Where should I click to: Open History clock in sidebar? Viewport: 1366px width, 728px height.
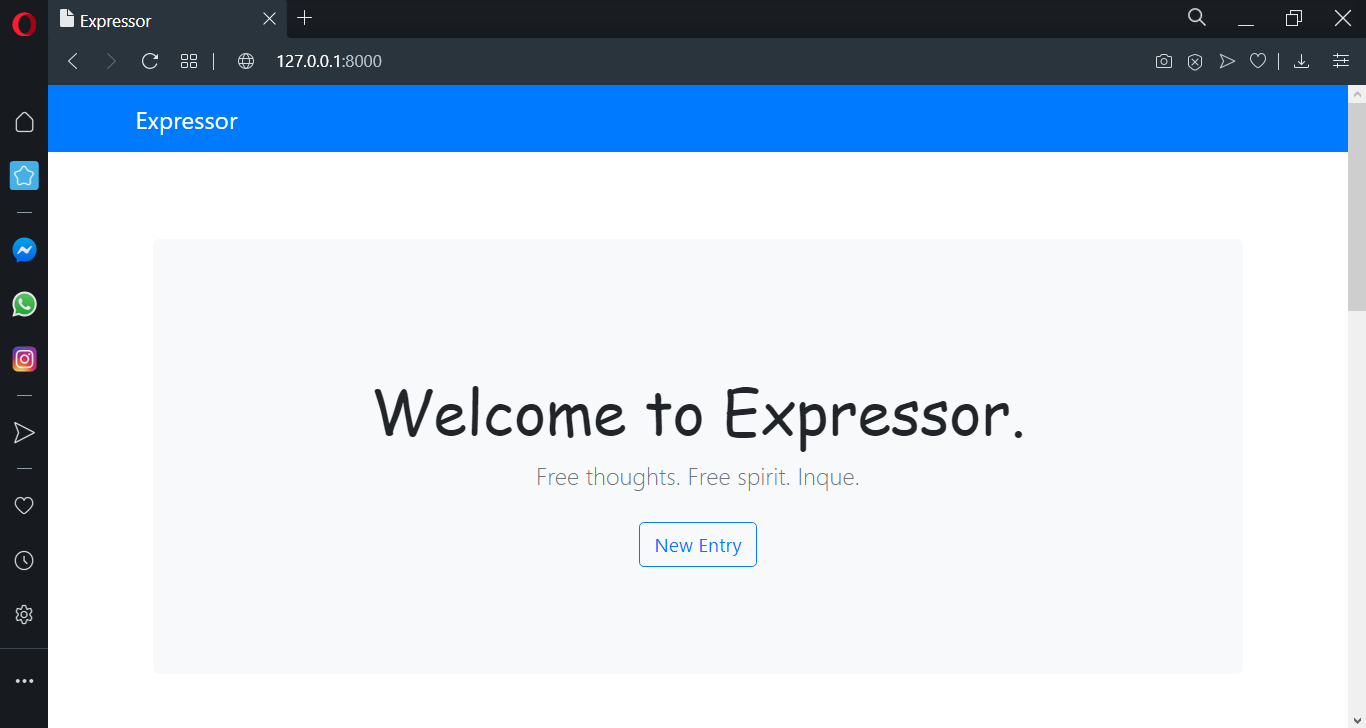24,561
